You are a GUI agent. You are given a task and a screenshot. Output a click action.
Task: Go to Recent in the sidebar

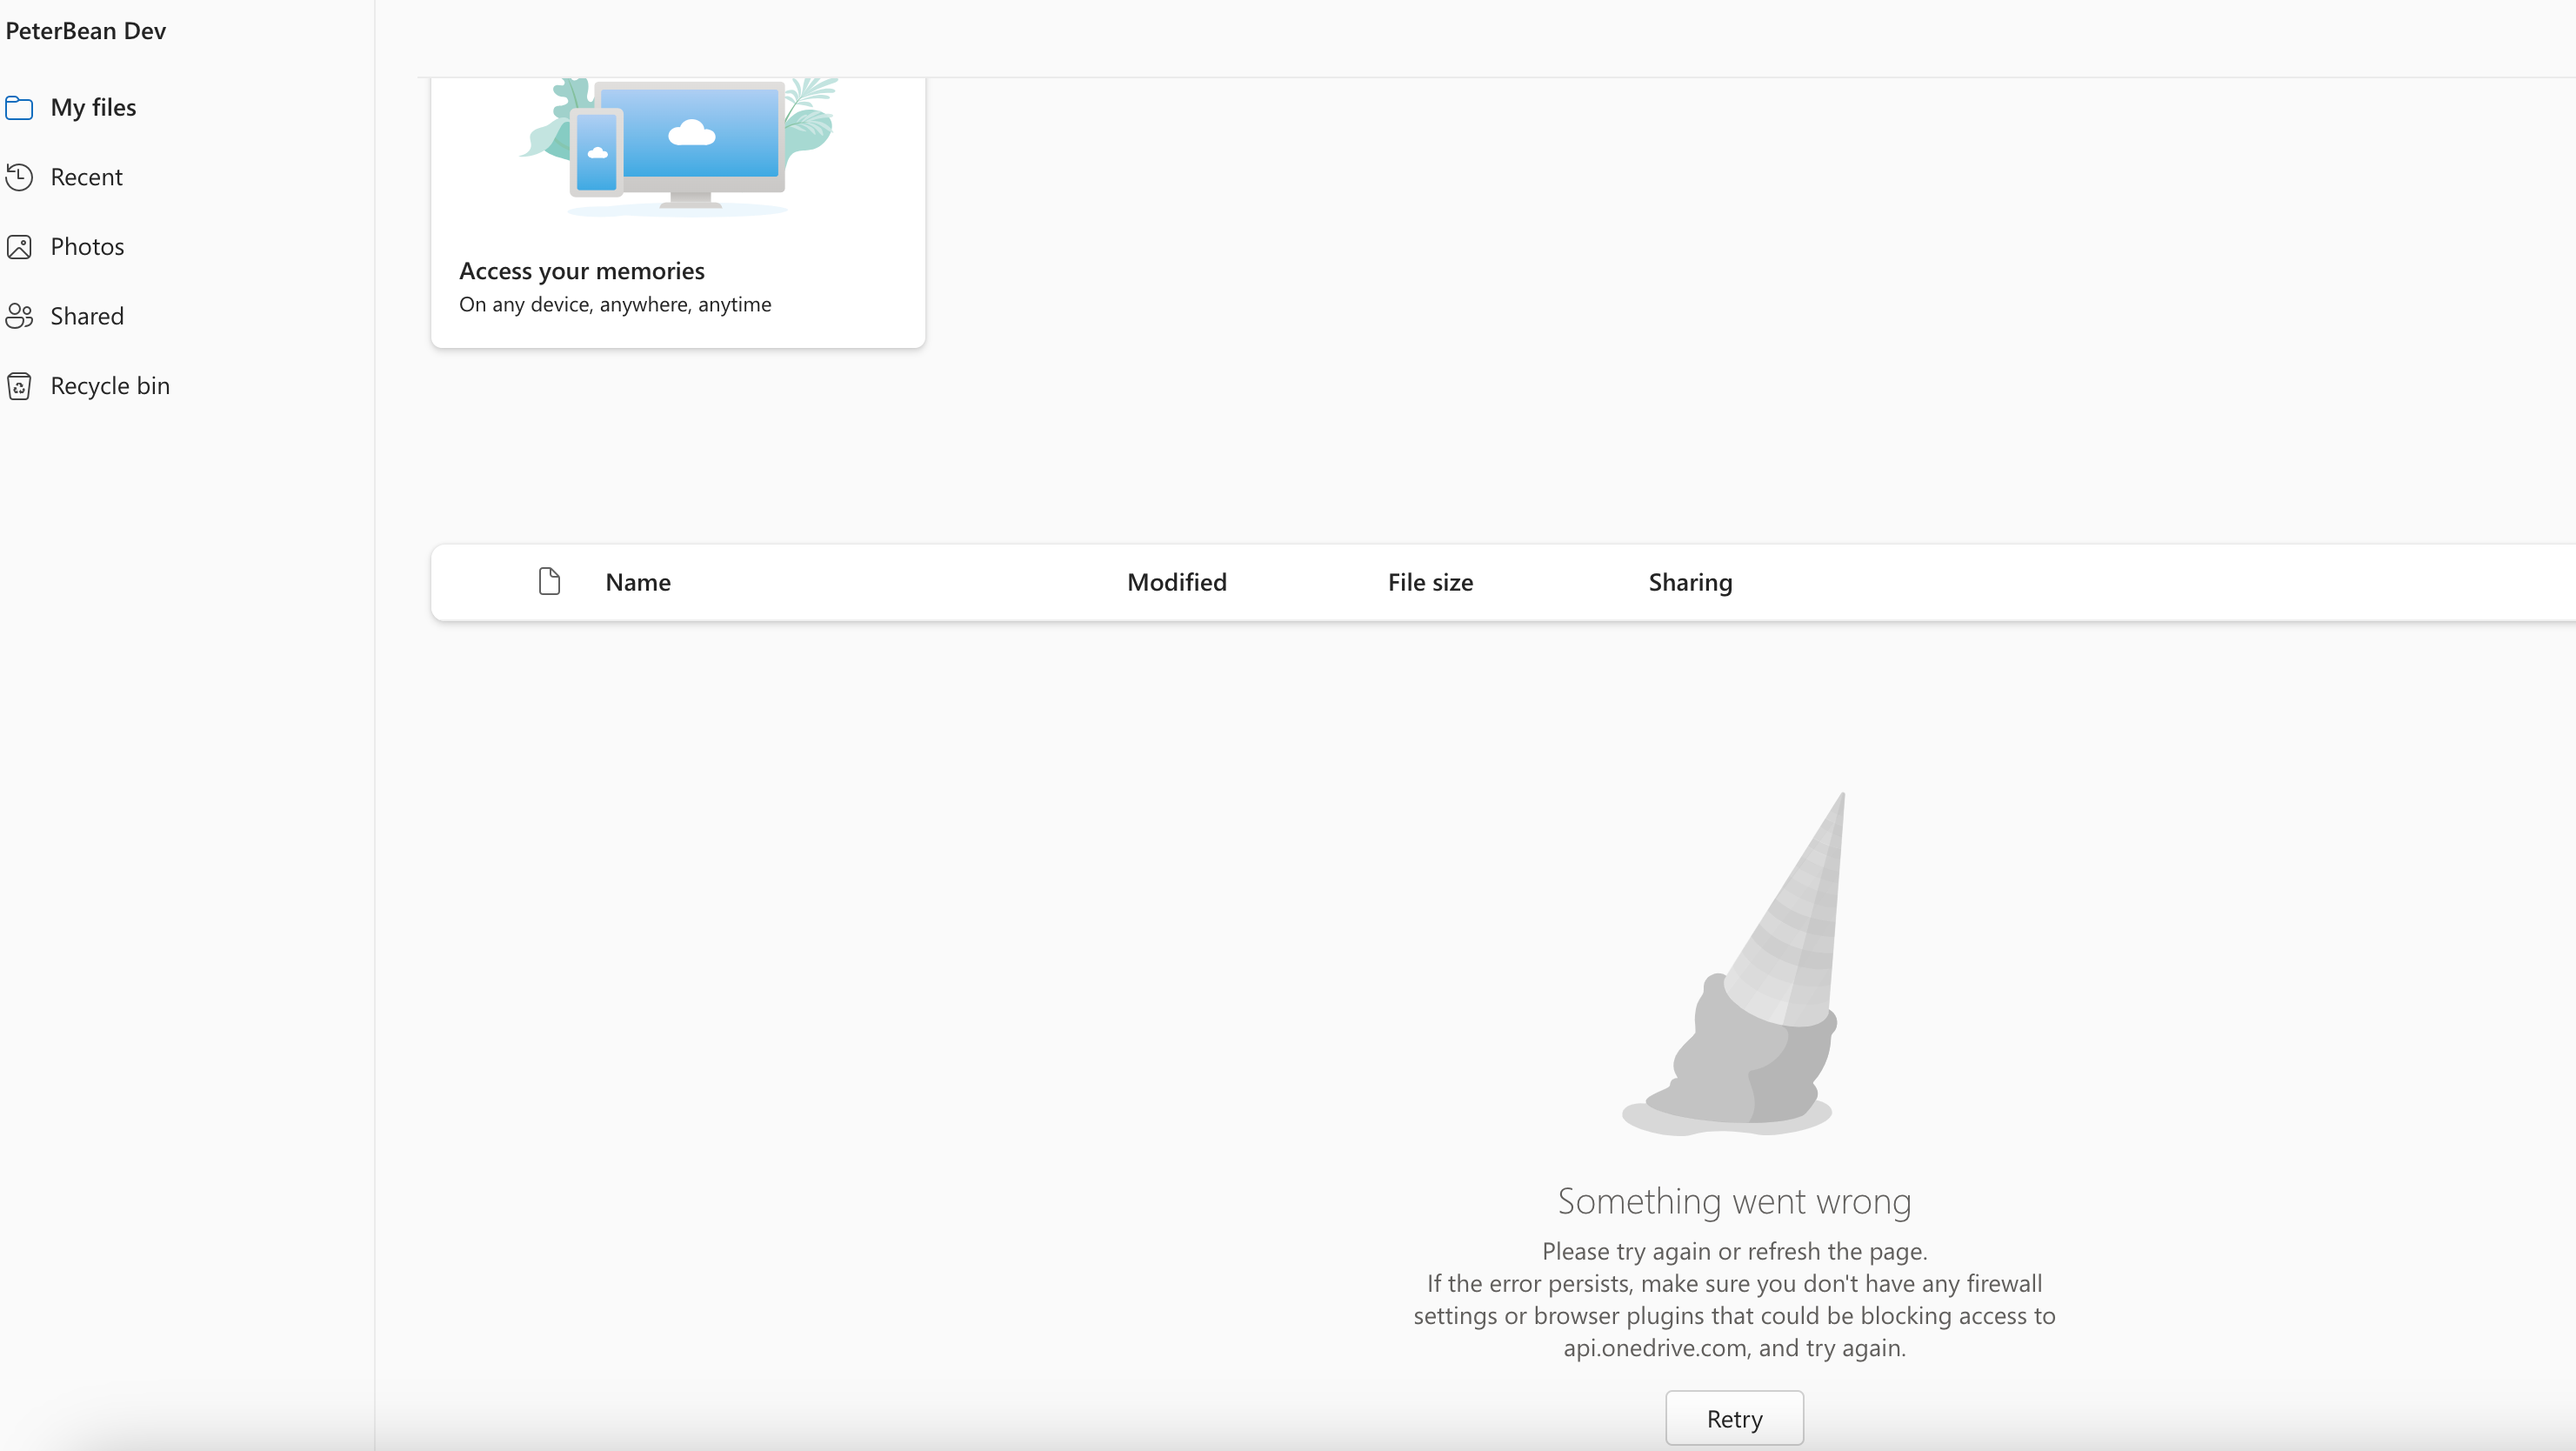pos(86,177)
